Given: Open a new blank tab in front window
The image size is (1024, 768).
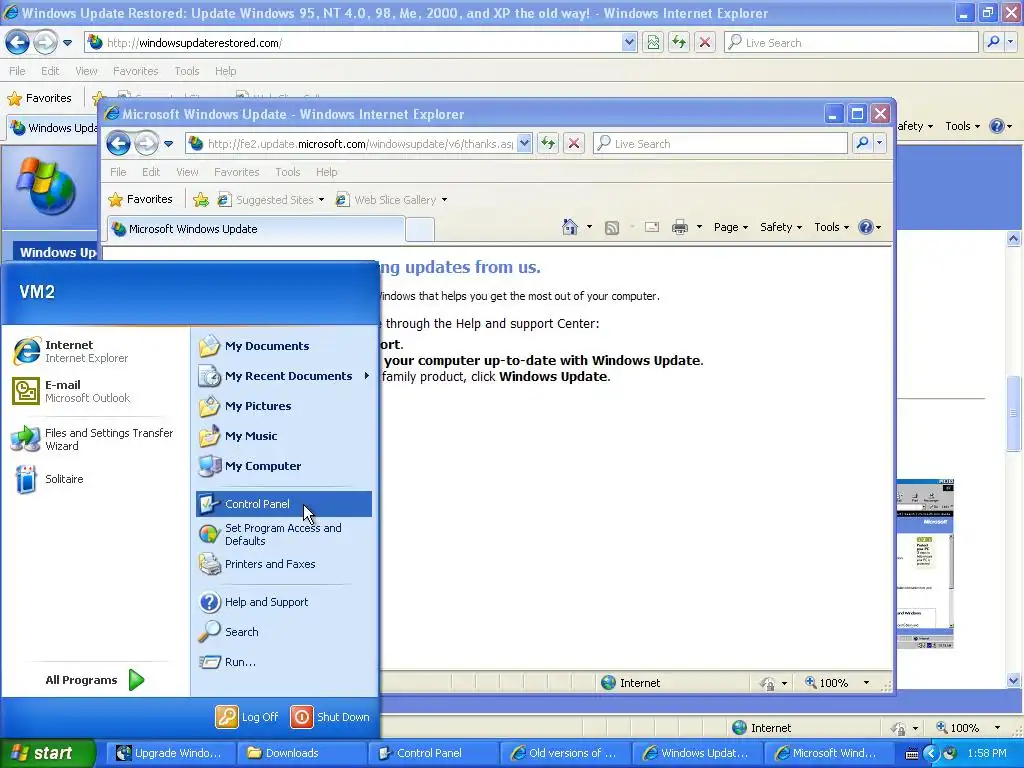Looking at the screenshot, I should pyautogui.click(x=420, y=230).
